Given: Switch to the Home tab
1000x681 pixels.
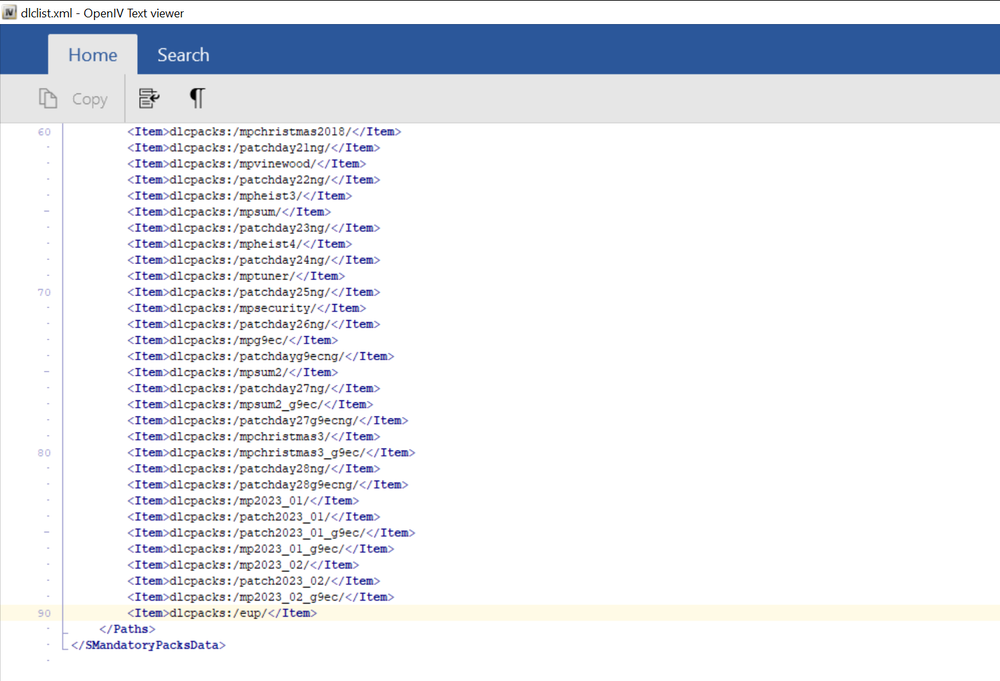Looking at the screenshot, I should point(92,54).
